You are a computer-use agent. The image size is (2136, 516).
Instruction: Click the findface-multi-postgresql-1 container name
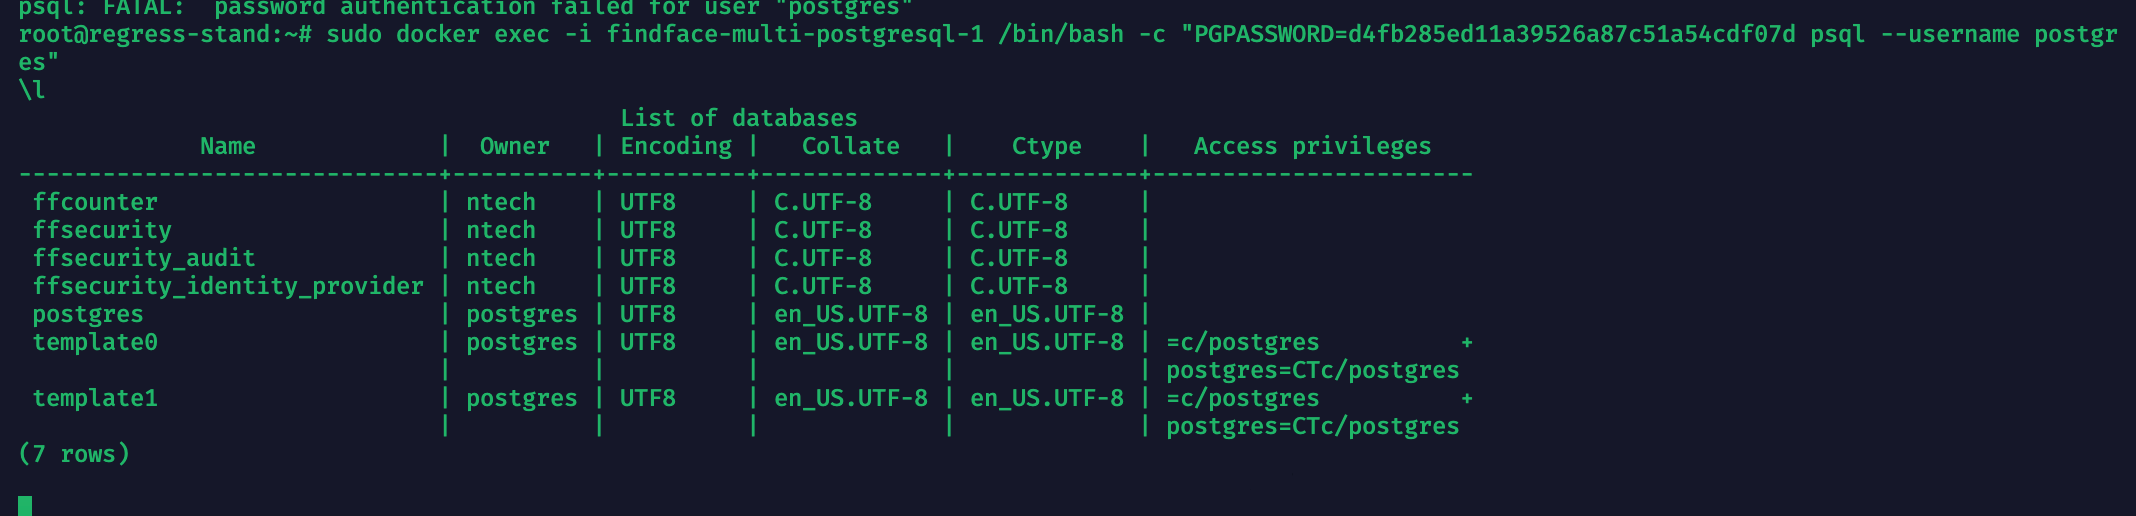pos(795,34)
